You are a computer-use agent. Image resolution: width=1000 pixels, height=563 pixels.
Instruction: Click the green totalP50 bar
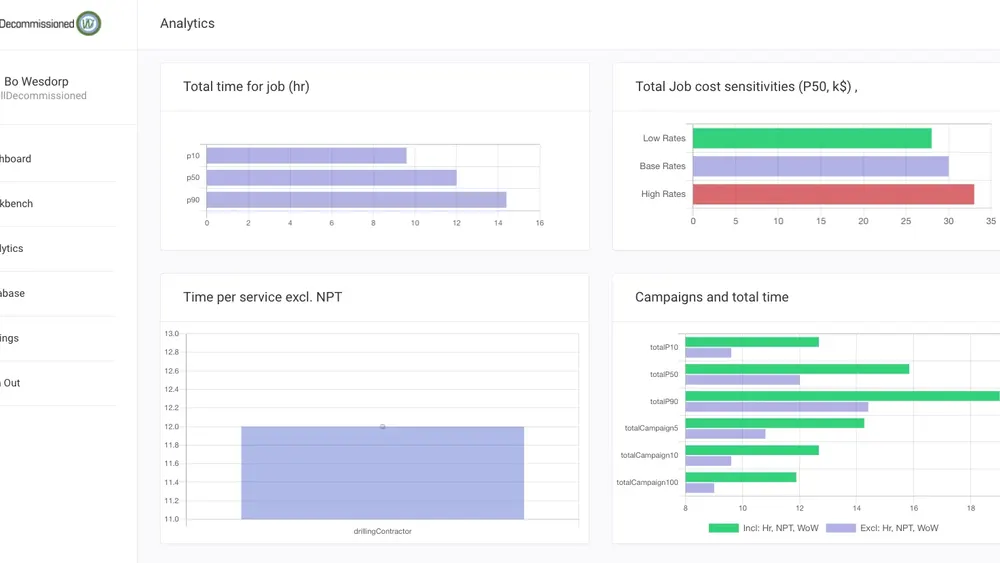[797, 369]
